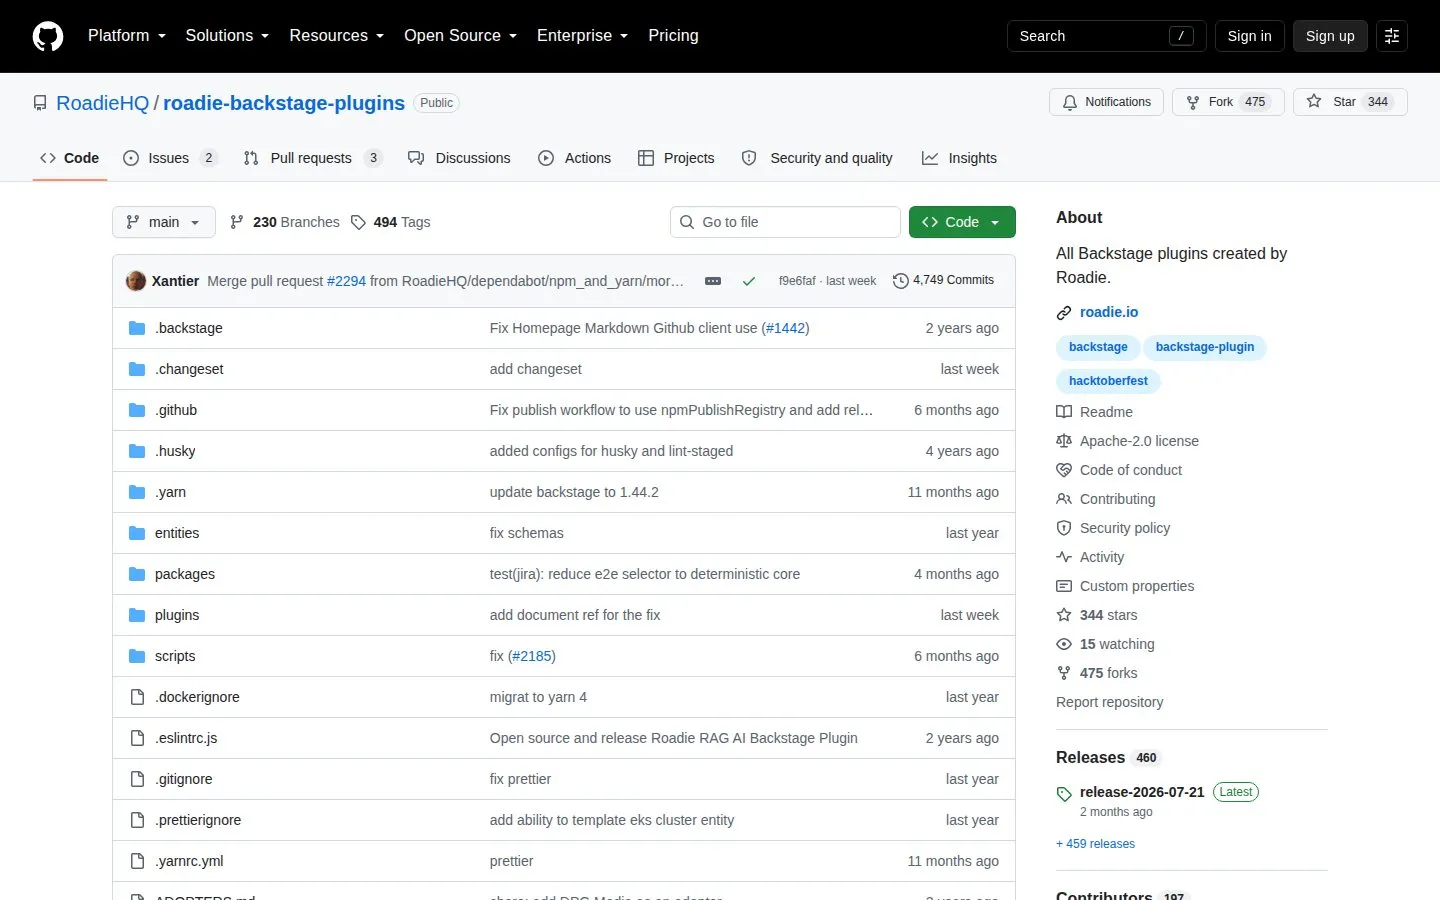1440x900 pixels.
Task: Open the Resources dropdown menu
Action: 336,36
